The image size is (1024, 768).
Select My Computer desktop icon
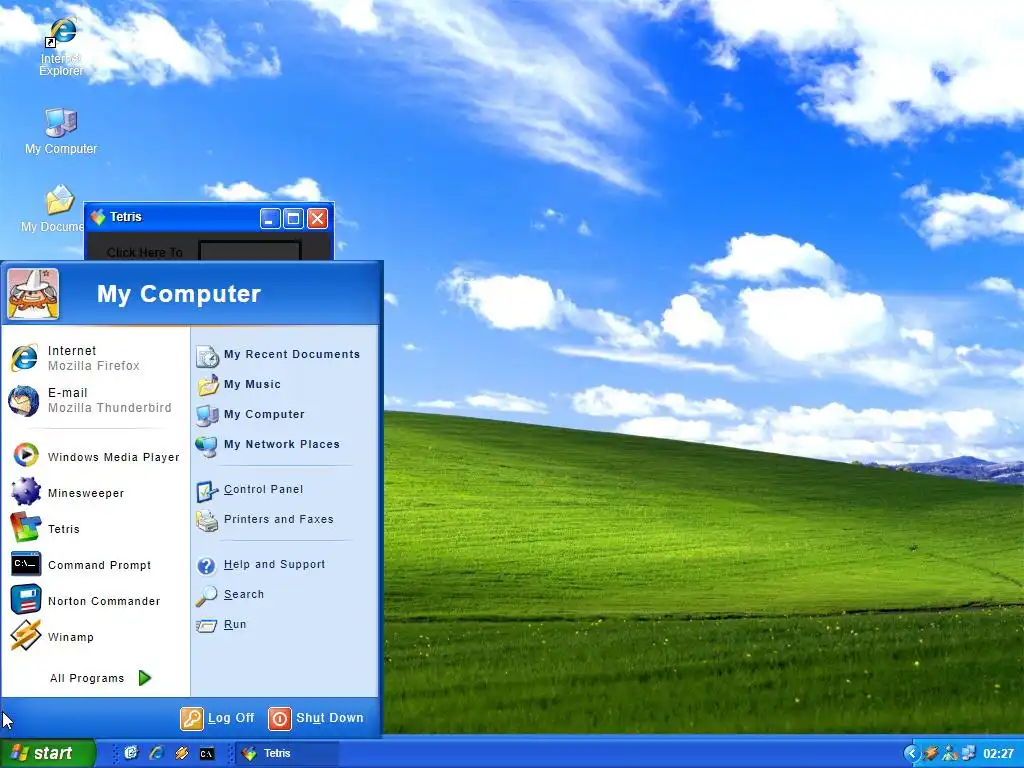(x=61, y=131)
